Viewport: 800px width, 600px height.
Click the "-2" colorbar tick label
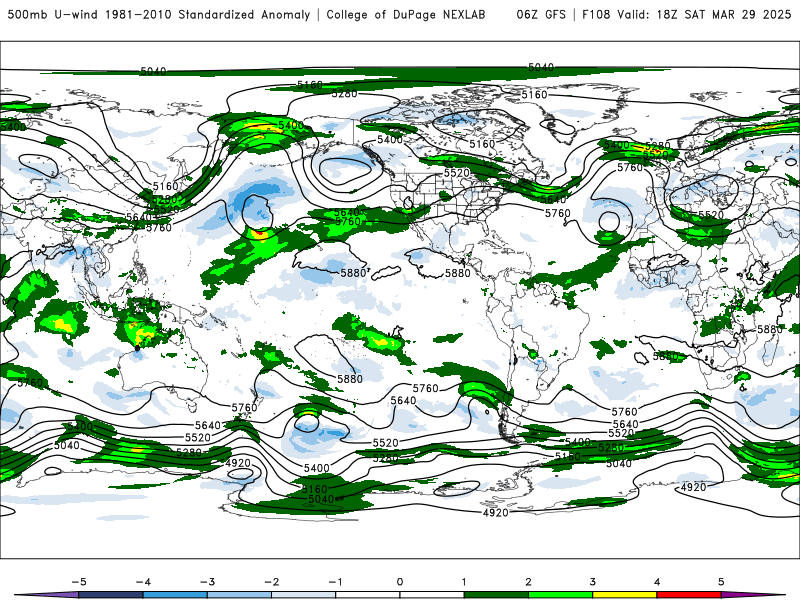click(x=271, y=582)
